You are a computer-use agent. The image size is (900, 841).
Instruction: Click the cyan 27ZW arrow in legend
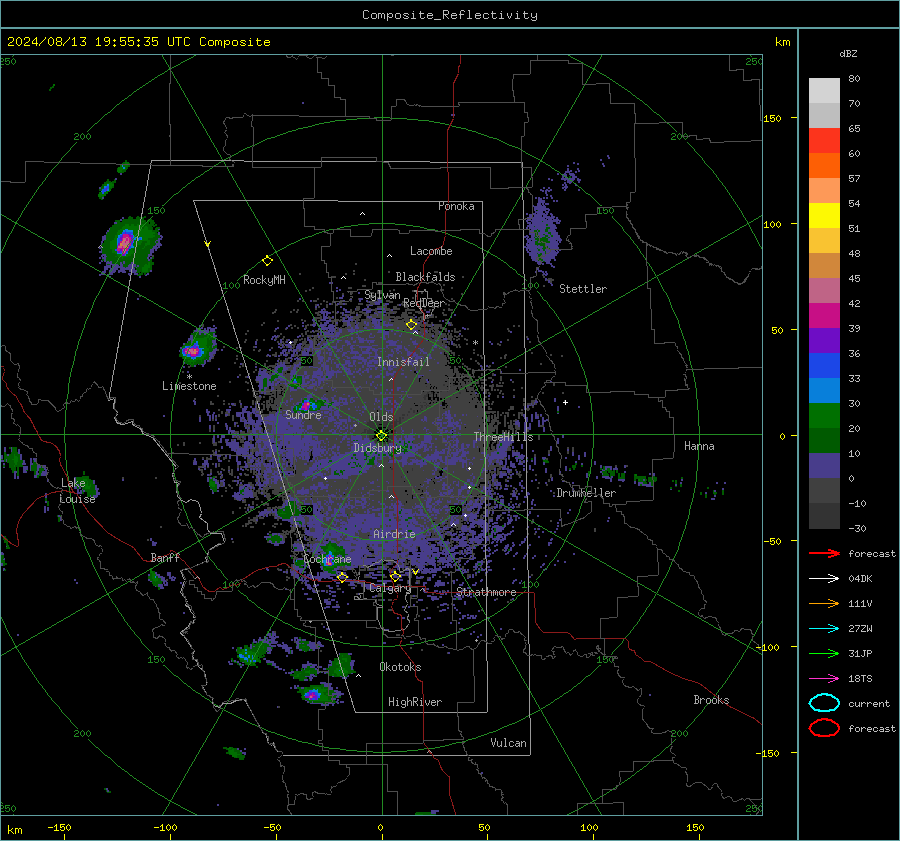click(824, 628)
